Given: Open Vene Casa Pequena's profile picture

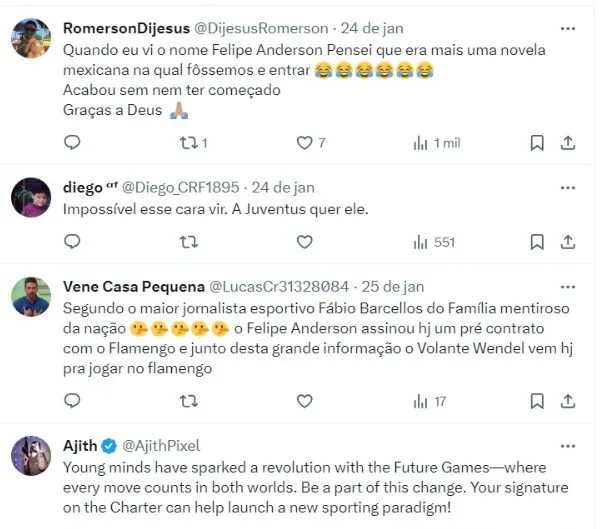Looking at the screenshot, I should 31,298.
